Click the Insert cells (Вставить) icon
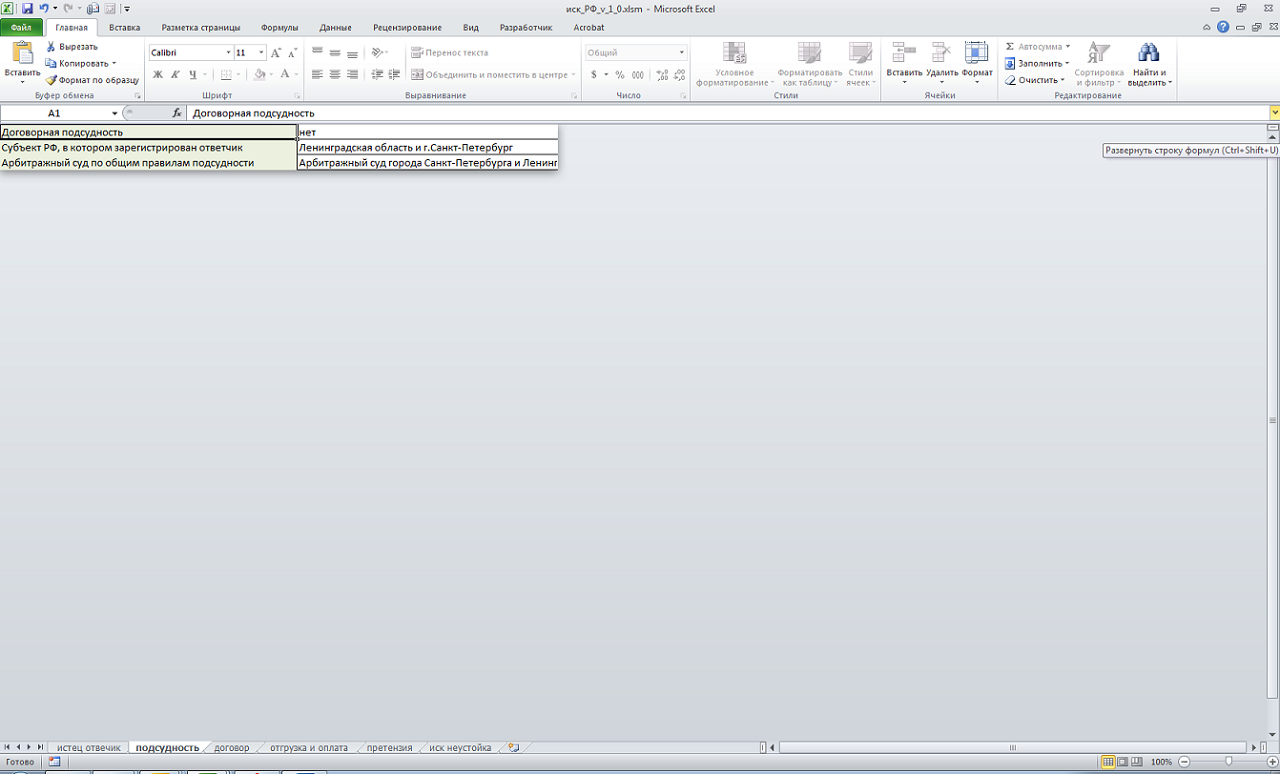 click(x=904, y=60)
